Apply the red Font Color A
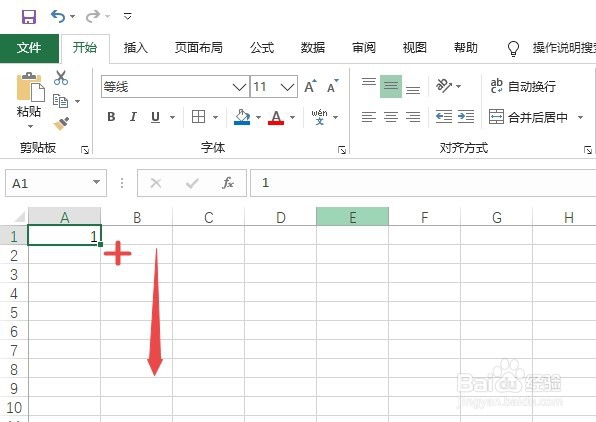This screenshot has width=596, height=422. 276,117
